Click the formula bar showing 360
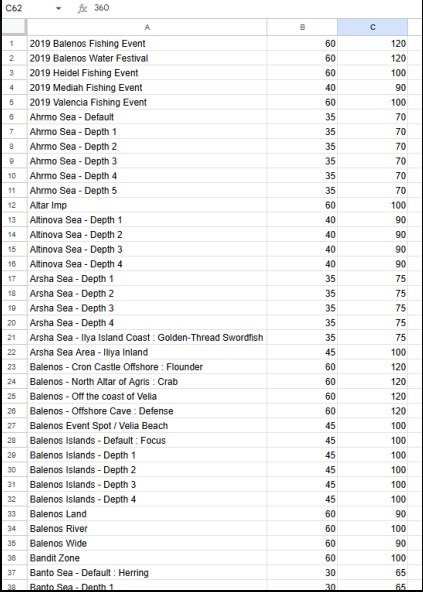Viewport: 423px width, 592px height. (257, 8)
